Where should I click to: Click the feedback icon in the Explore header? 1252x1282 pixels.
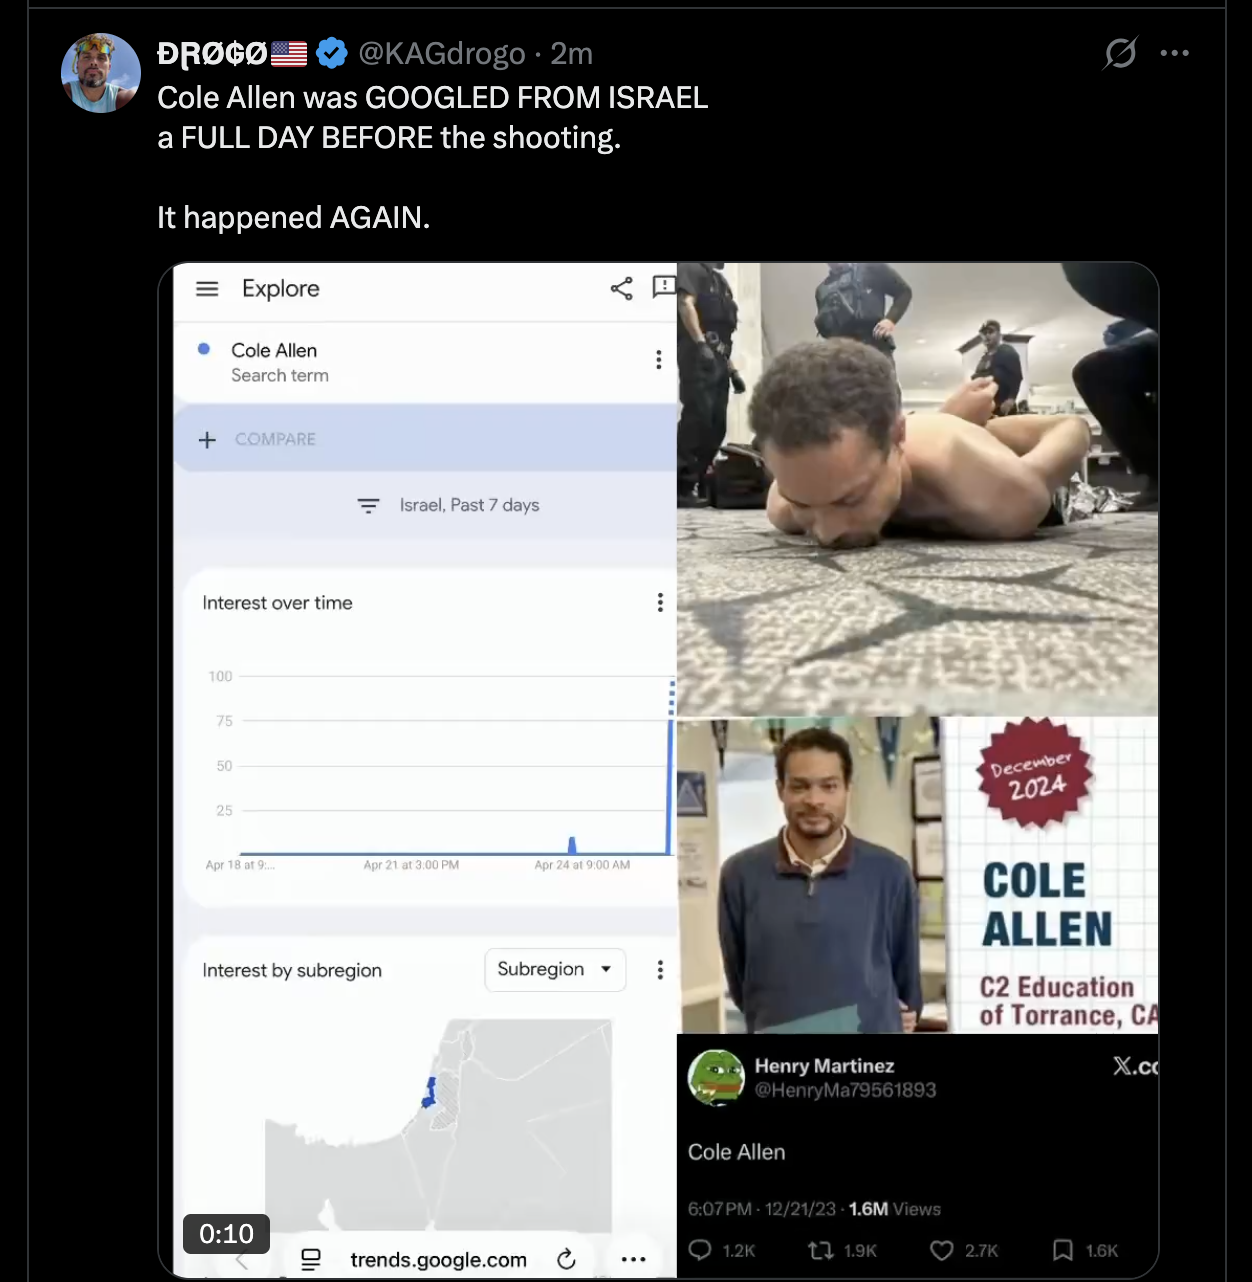[x=664, y=288]
